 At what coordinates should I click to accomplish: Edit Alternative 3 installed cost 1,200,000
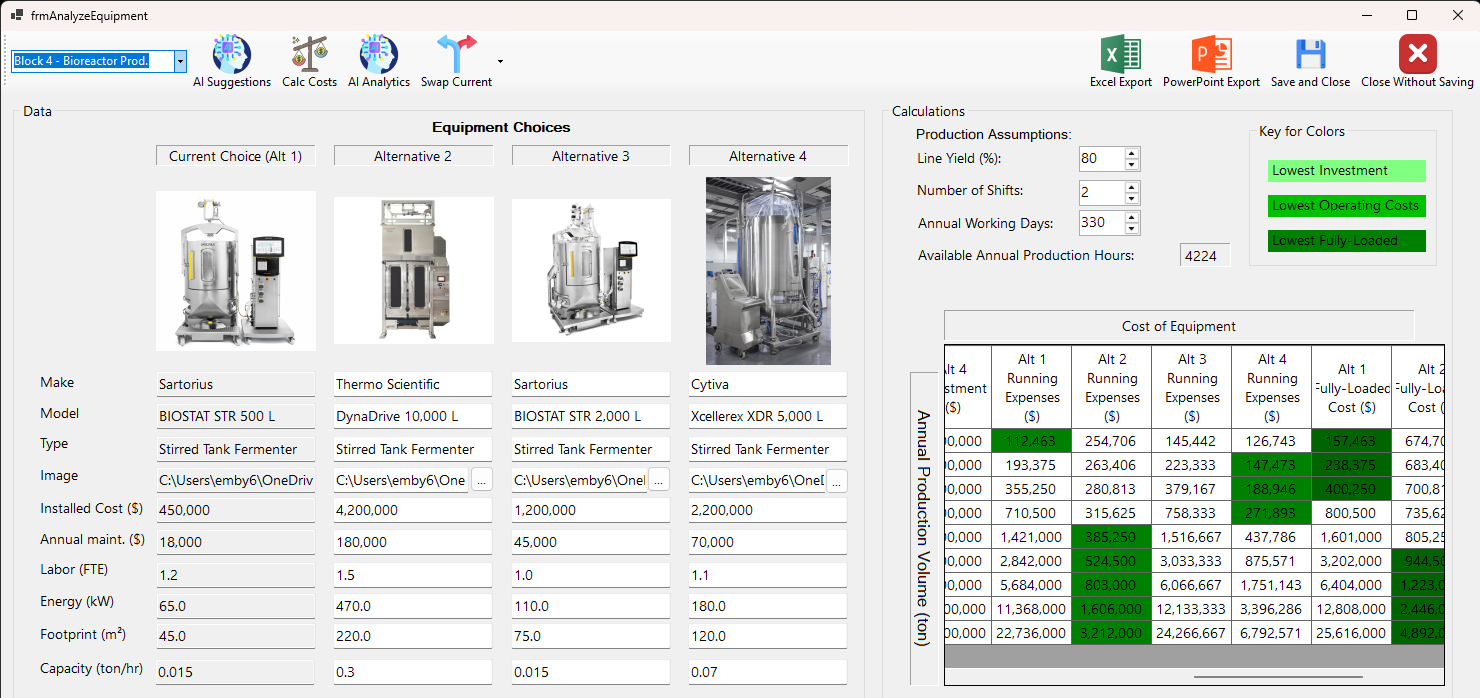(591, 510)
